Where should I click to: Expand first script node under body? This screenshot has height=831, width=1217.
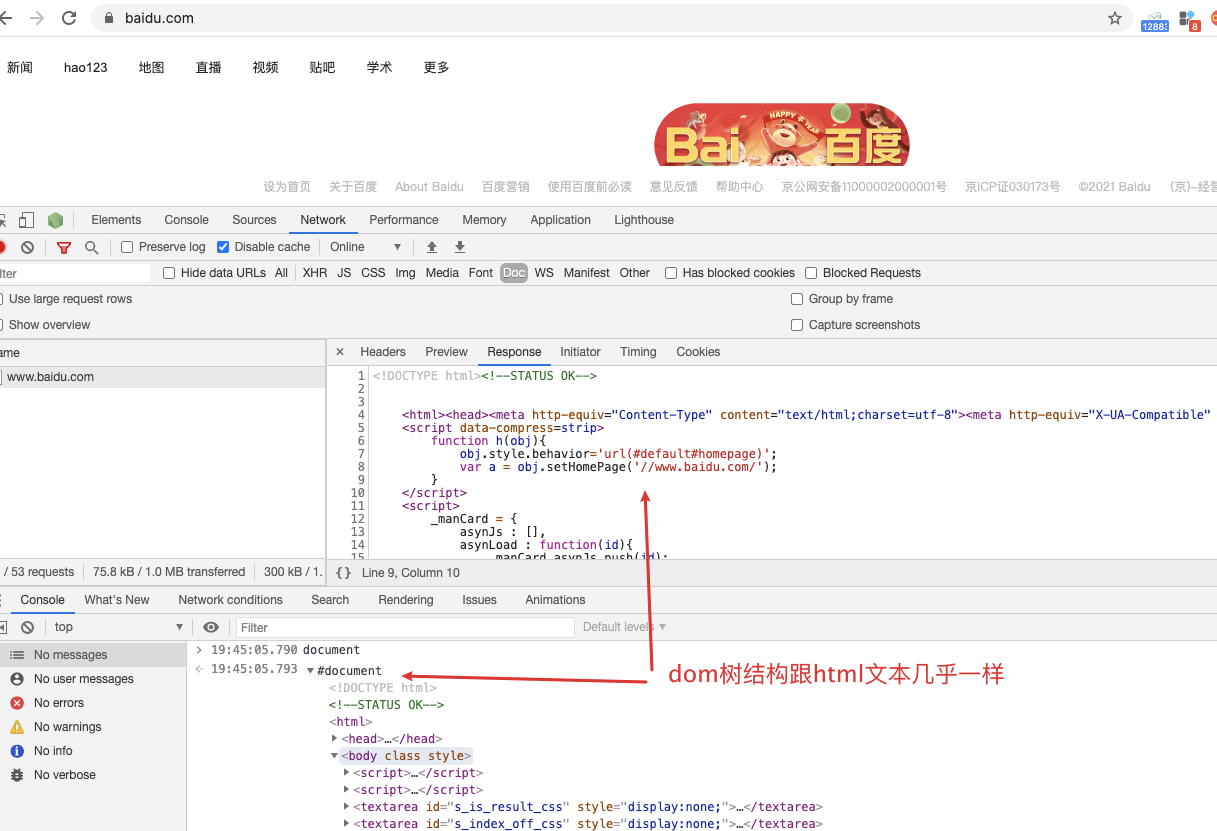346,773
